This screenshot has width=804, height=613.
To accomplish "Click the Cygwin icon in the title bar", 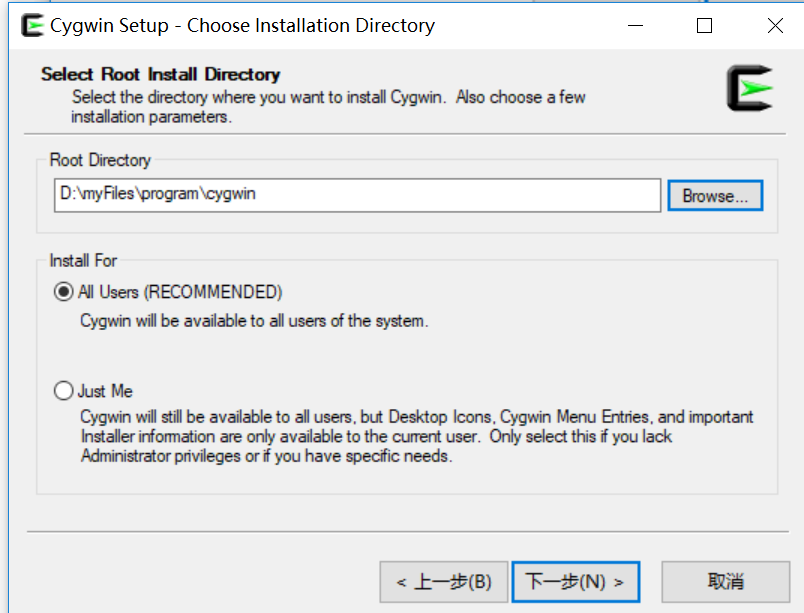I will (x=31, y=26).
